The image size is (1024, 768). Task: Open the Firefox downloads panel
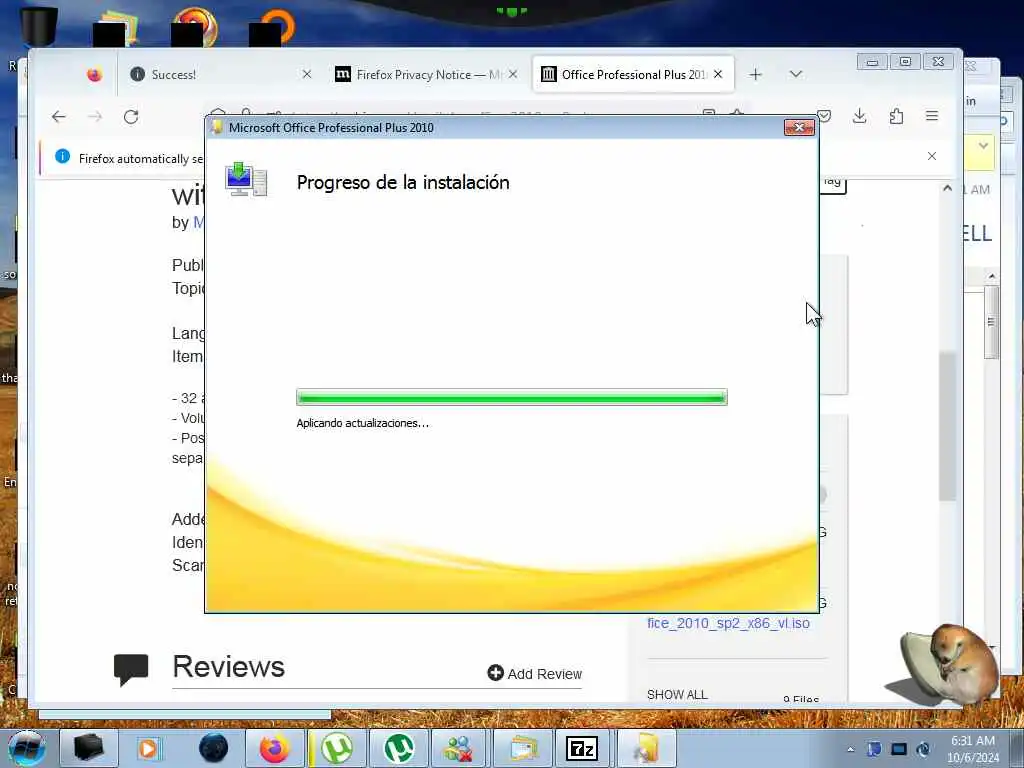tap(859, 116)
